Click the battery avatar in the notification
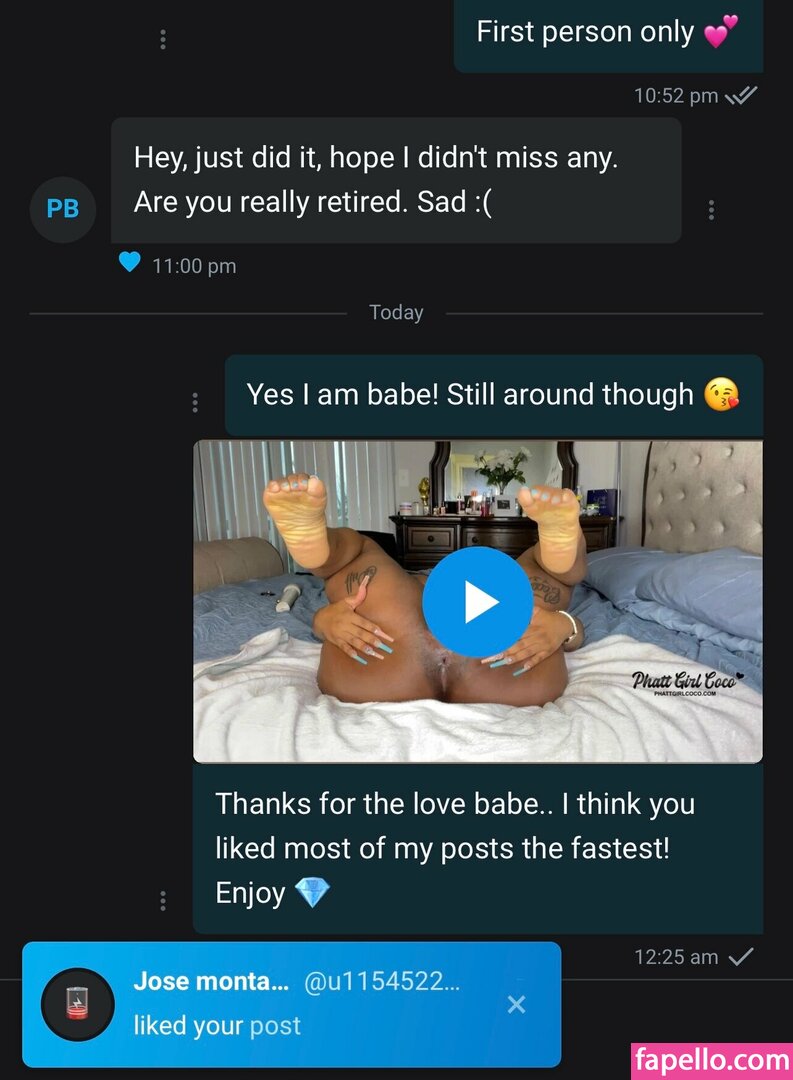Screen dimensions: 793x1080 click(x=77, y=1004)
